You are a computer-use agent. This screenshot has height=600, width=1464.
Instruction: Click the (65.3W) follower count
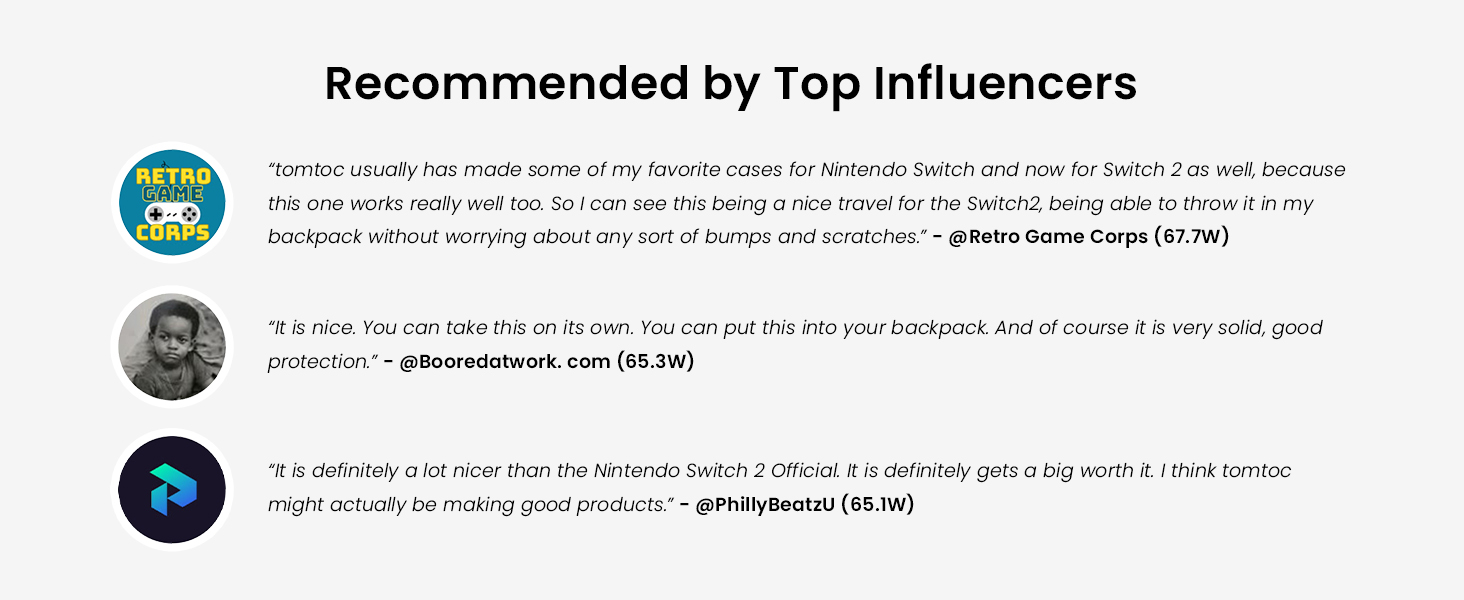(655, 362)
